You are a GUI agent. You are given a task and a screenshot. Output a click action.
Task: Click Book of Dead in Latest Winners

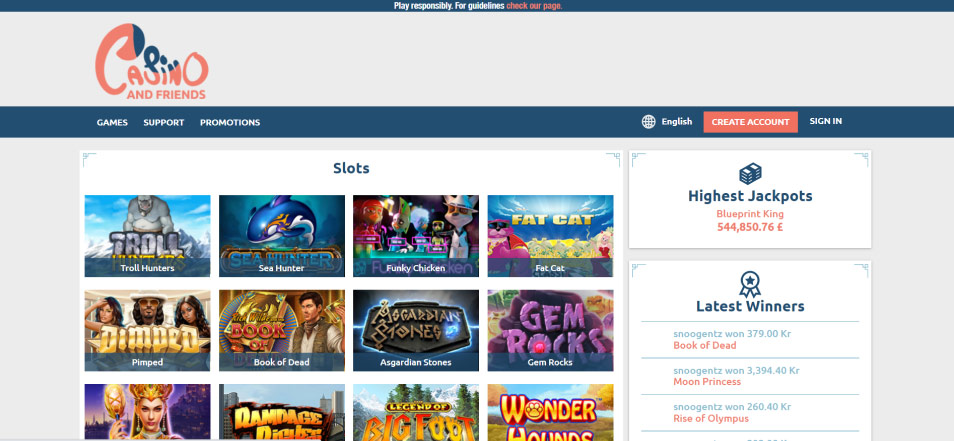pos(705,346)
